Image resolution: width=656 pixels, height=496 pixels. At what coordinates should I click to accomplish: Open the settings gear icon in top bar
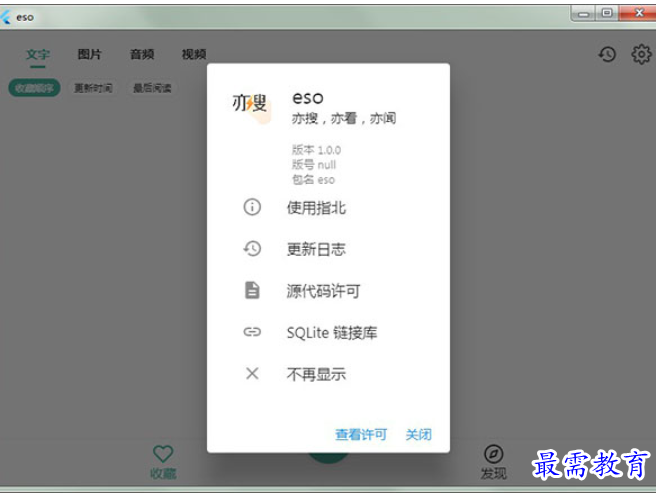coord(641,54)
